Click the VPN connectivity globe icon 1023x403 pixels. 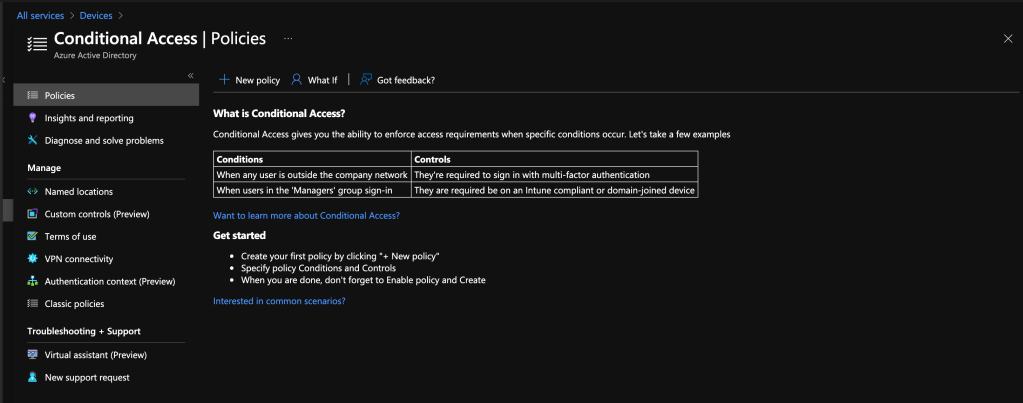[x=33, y=259]
